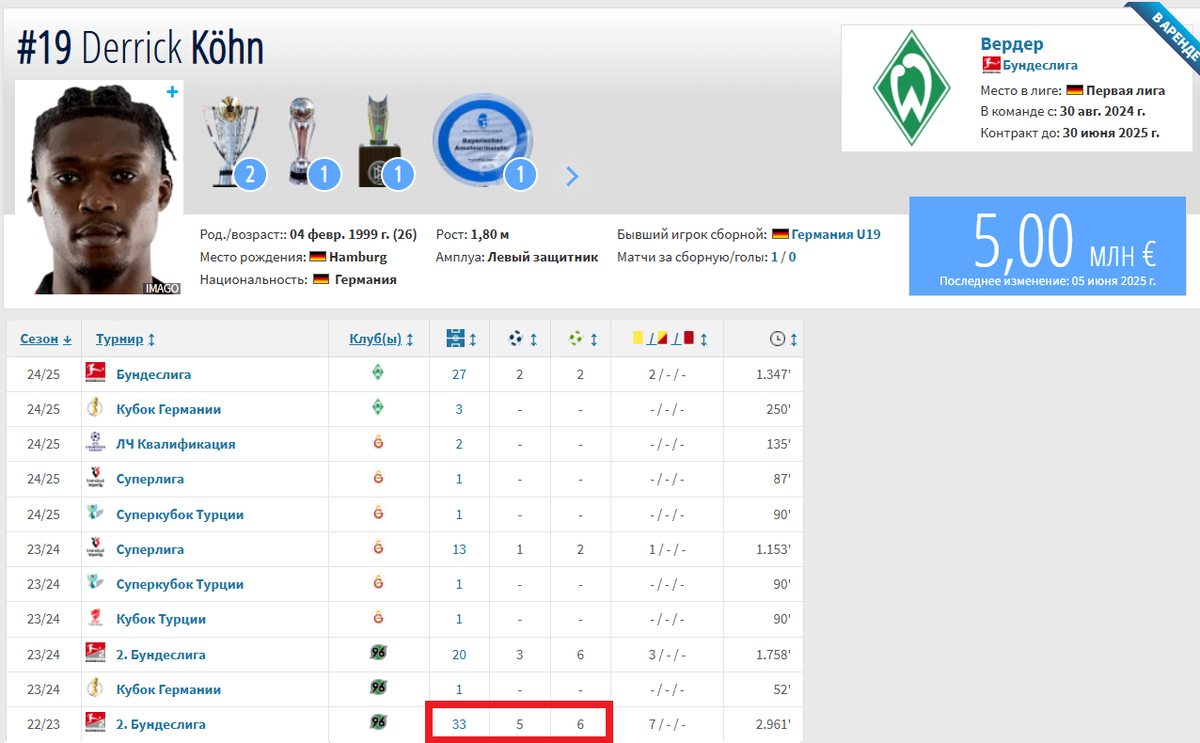Viewport: 1200px width, 743px height.
Task: Click Galatasaray crest in ЛЧ Квалификация row
Action: (x=378, y=442)
